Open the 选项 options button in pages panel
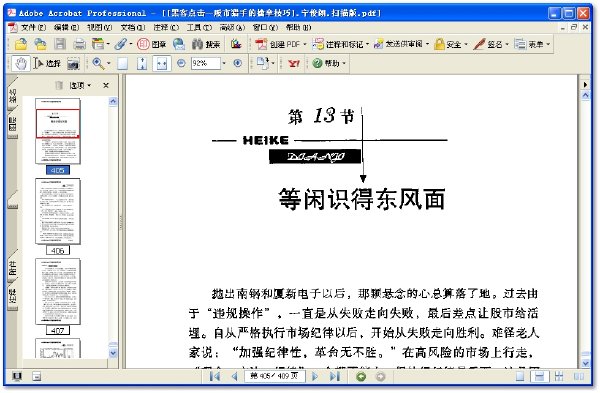The height and width of the screenshot is (393, 600). (80, 85)
